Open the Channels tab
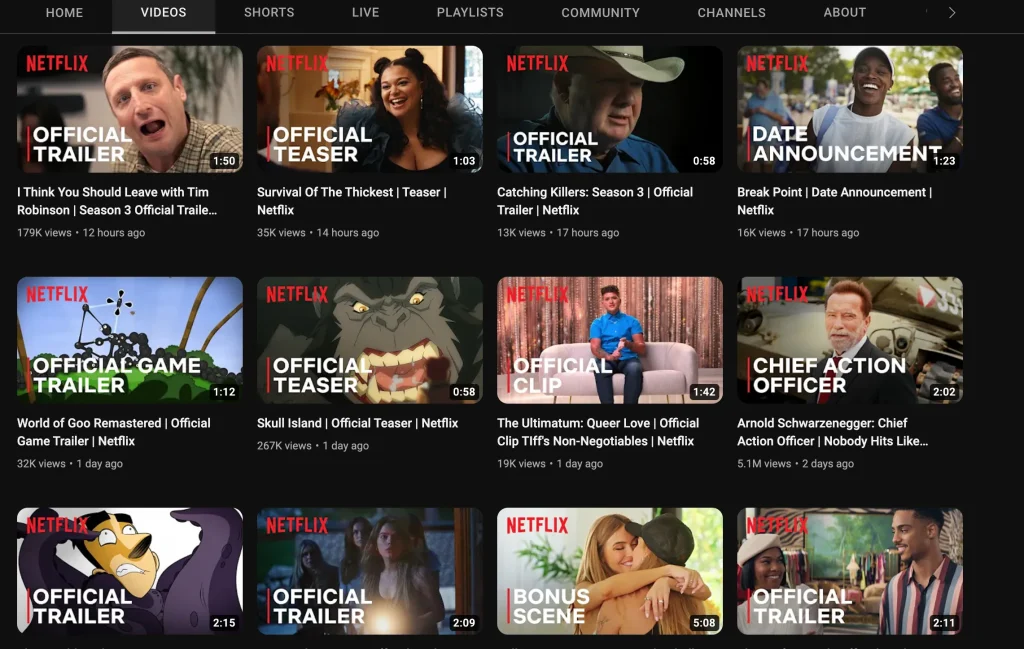This screenshot has width=1024, height=649. [731, 13]
